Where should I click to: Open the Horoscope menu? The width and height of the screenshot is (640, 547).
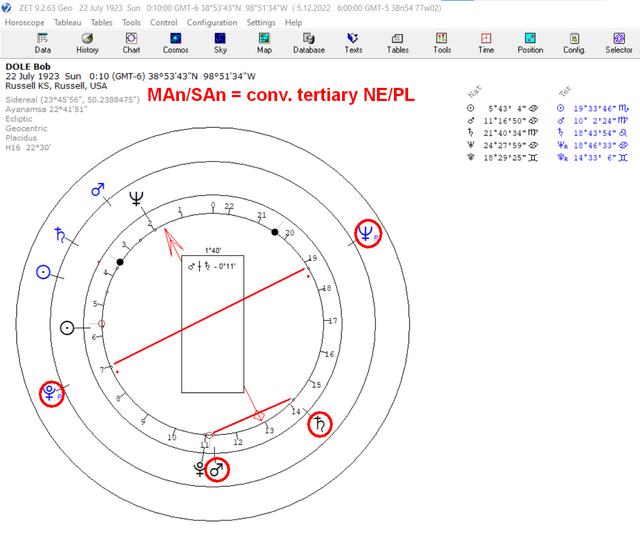click(24, 22)
